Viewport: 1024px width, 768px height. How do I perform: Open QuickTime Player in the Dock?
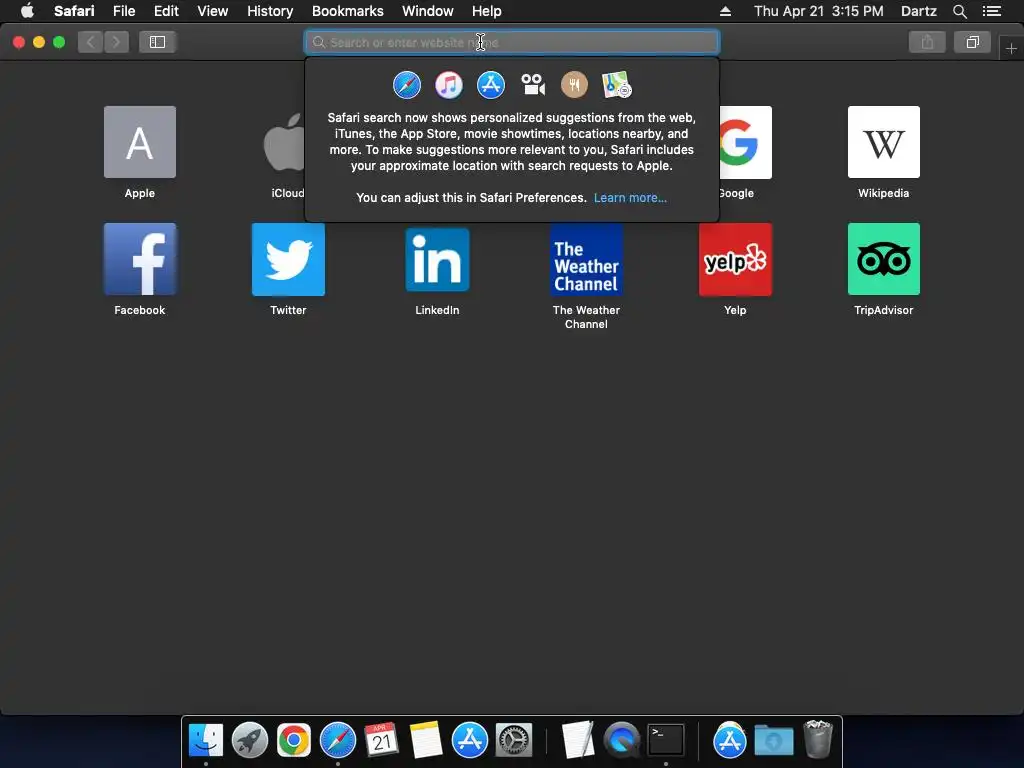622,740
